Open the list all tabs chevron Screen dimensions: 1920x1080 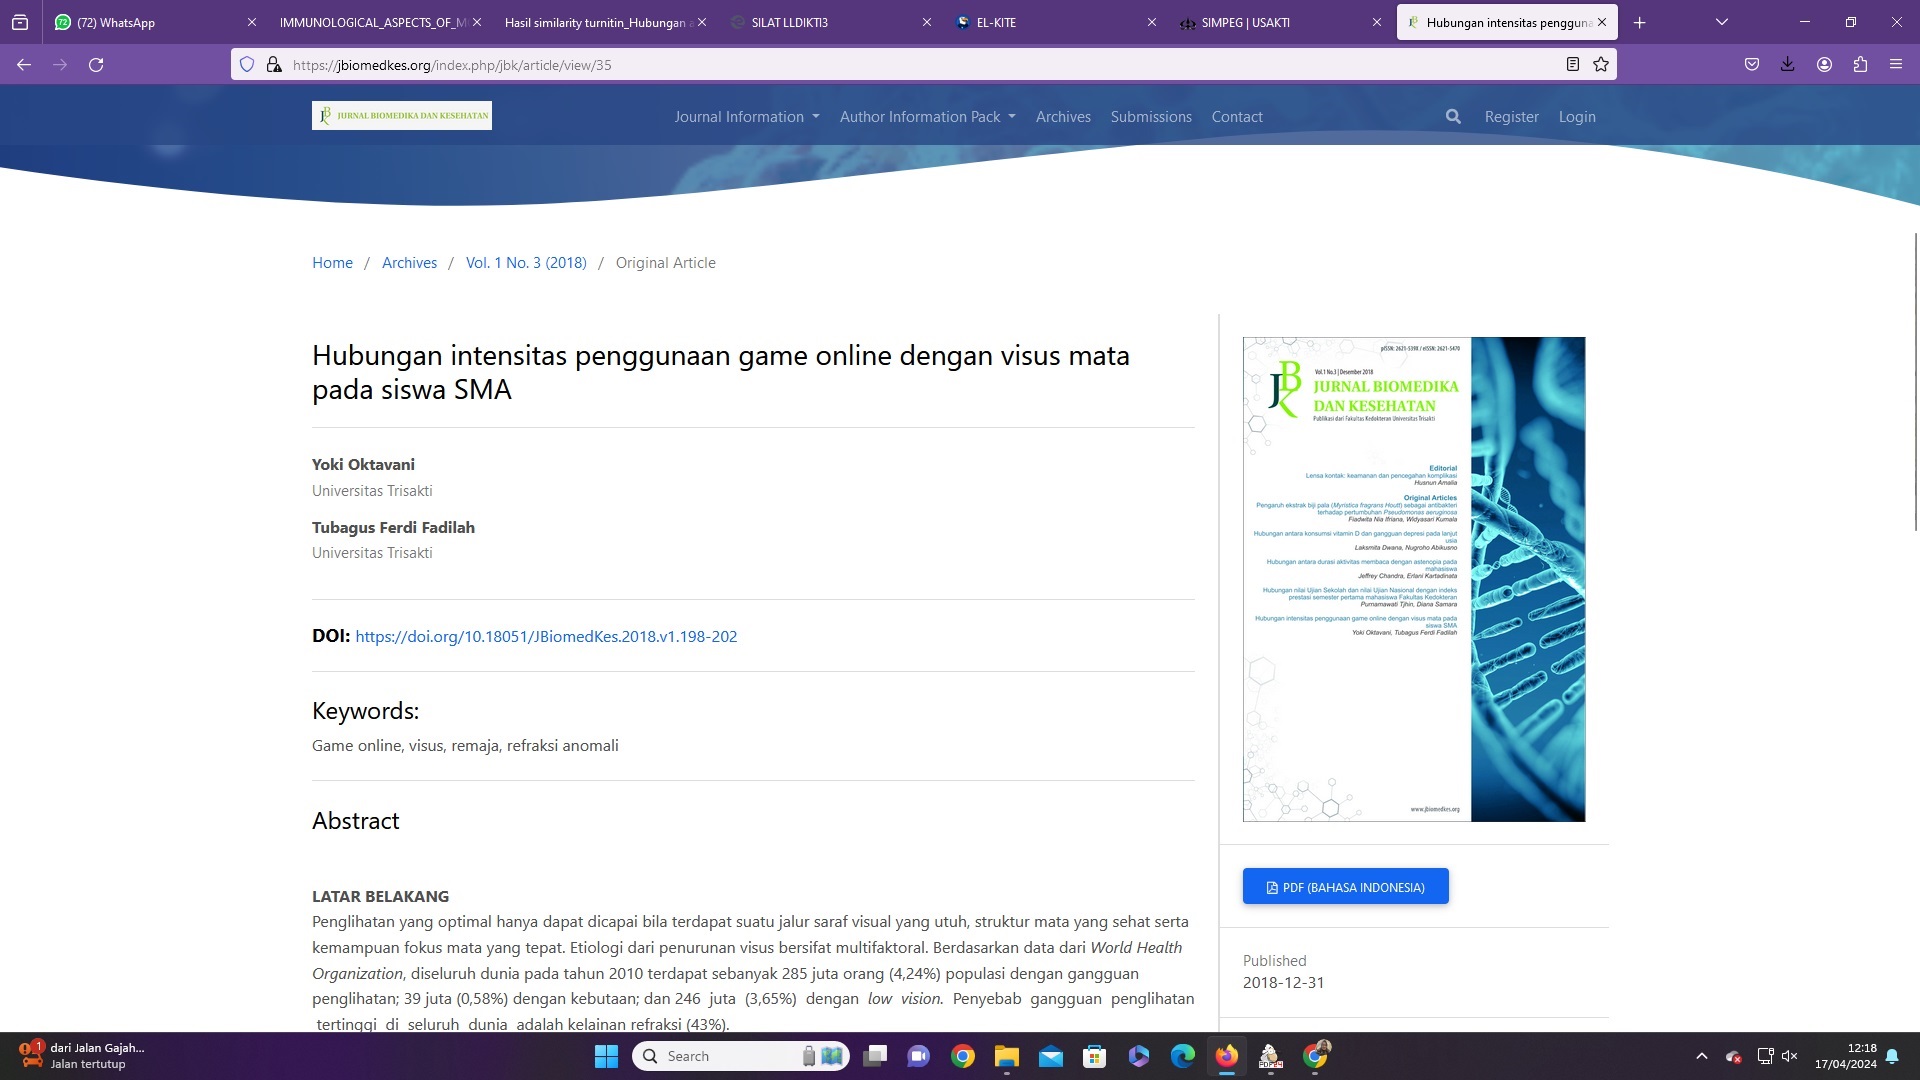(1721, 22)
